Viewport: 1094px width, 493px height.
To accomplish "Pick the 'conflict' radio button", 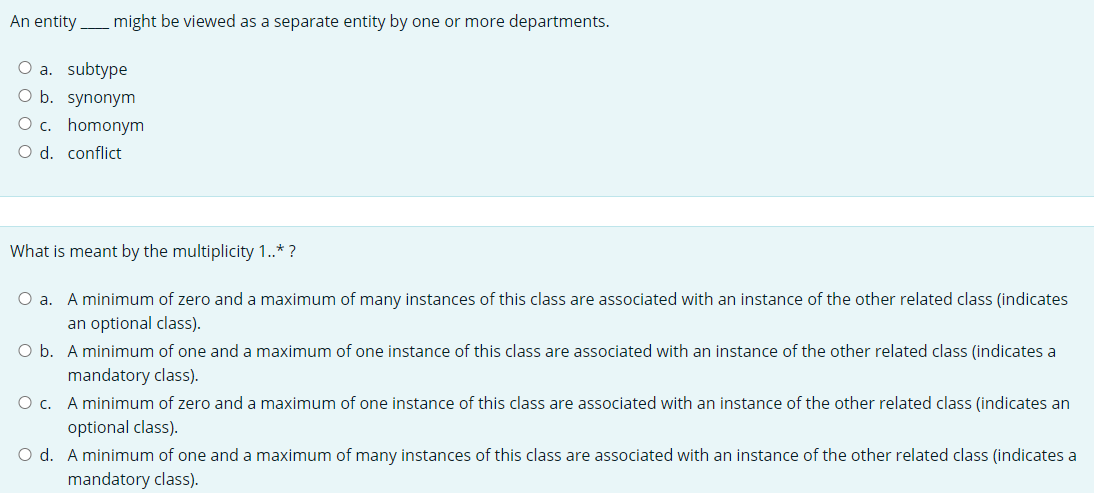I will pyautogui.click(x=25, y=152).
